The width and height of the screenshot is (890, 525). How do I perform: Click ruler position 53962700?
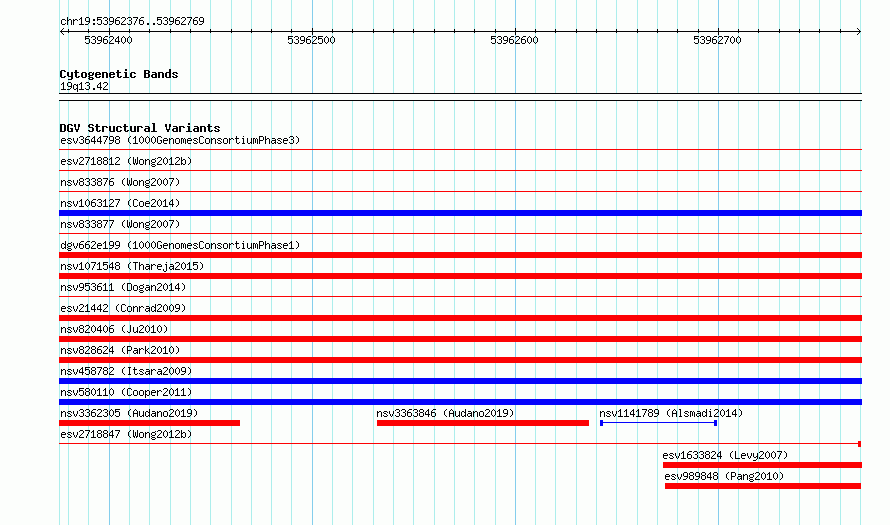click(x=717, y=40)
